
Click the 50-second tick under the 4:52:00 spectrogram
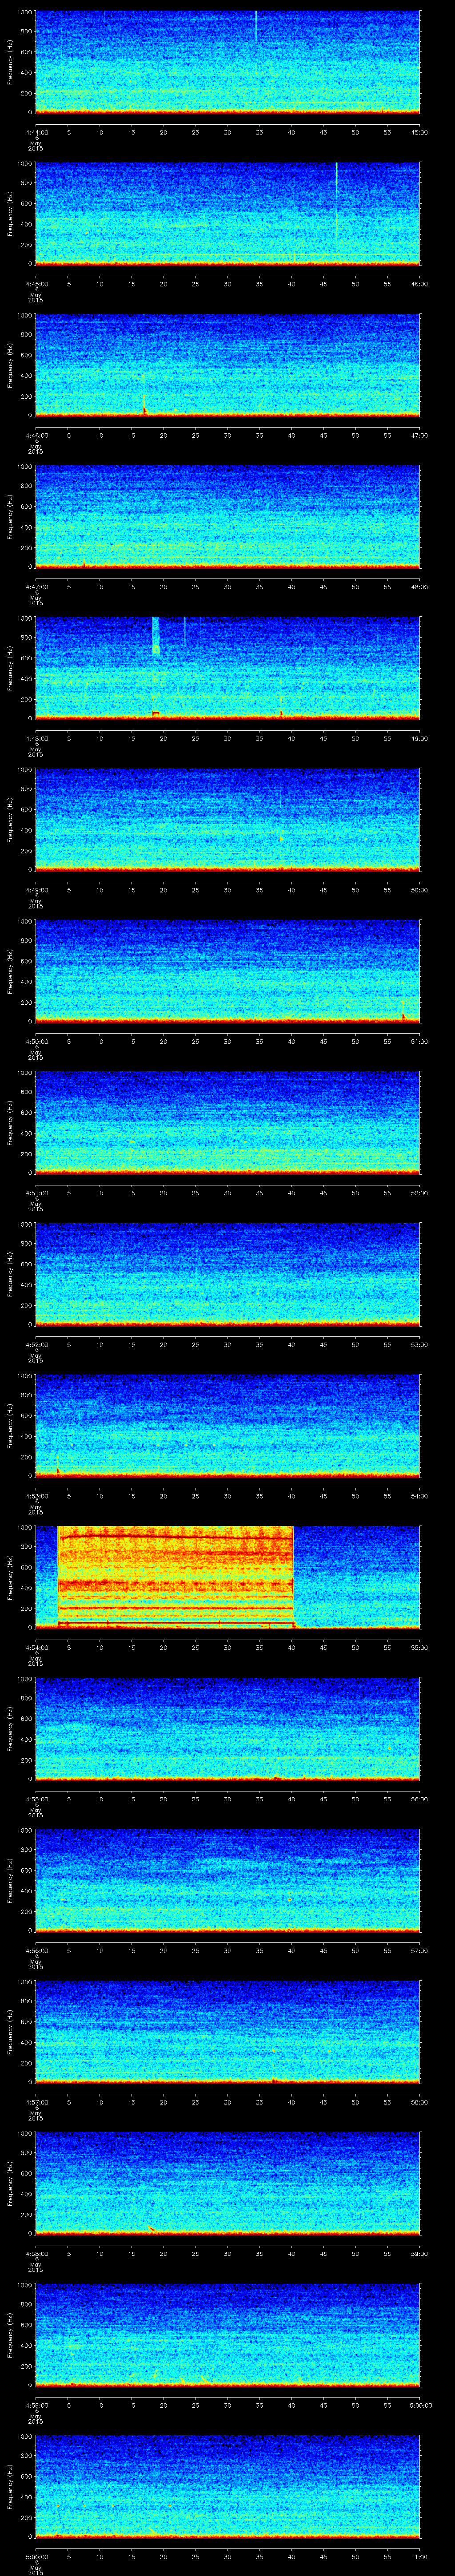click(x=356, y=1344)
